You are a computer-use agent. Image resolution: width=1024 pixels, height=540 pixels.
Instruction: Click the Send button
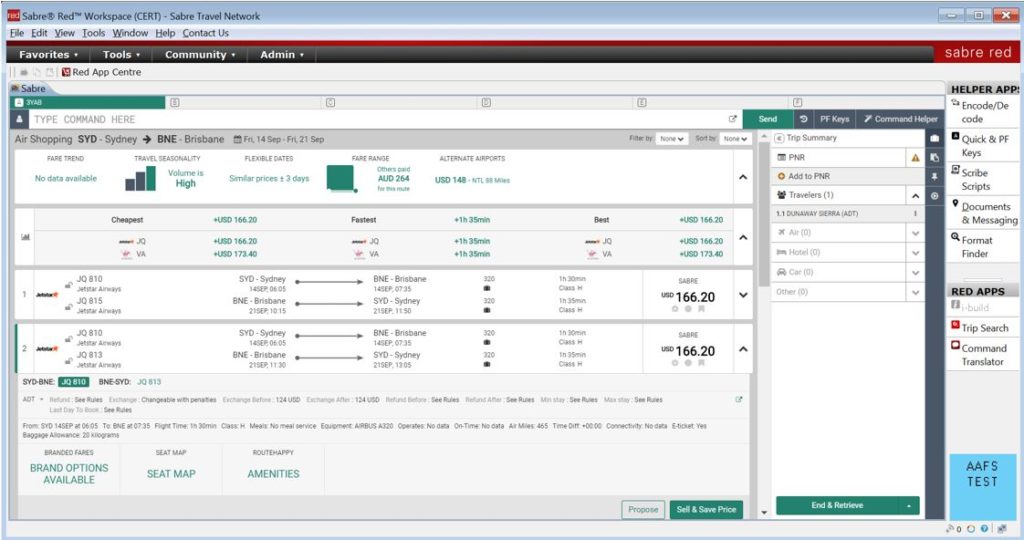coord(767,119)
